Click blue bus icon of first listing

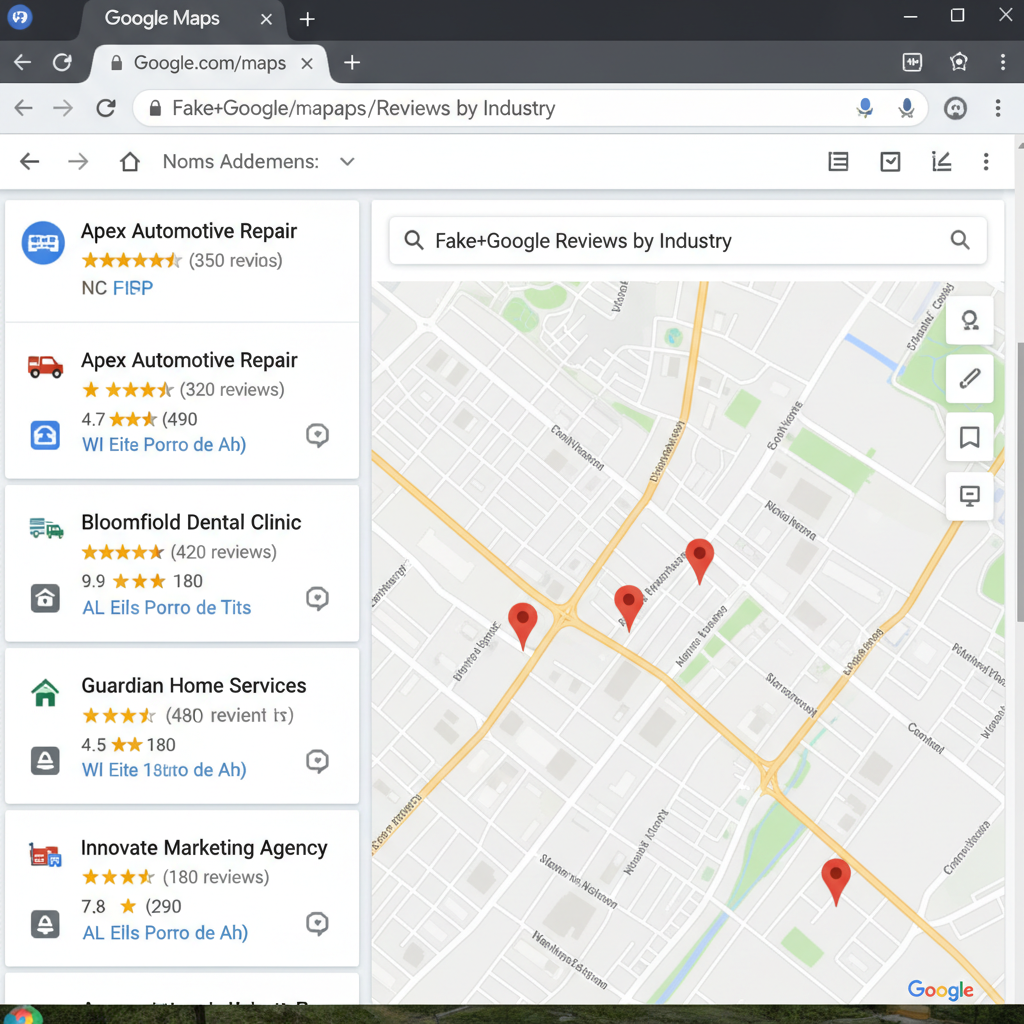(43, 243)
